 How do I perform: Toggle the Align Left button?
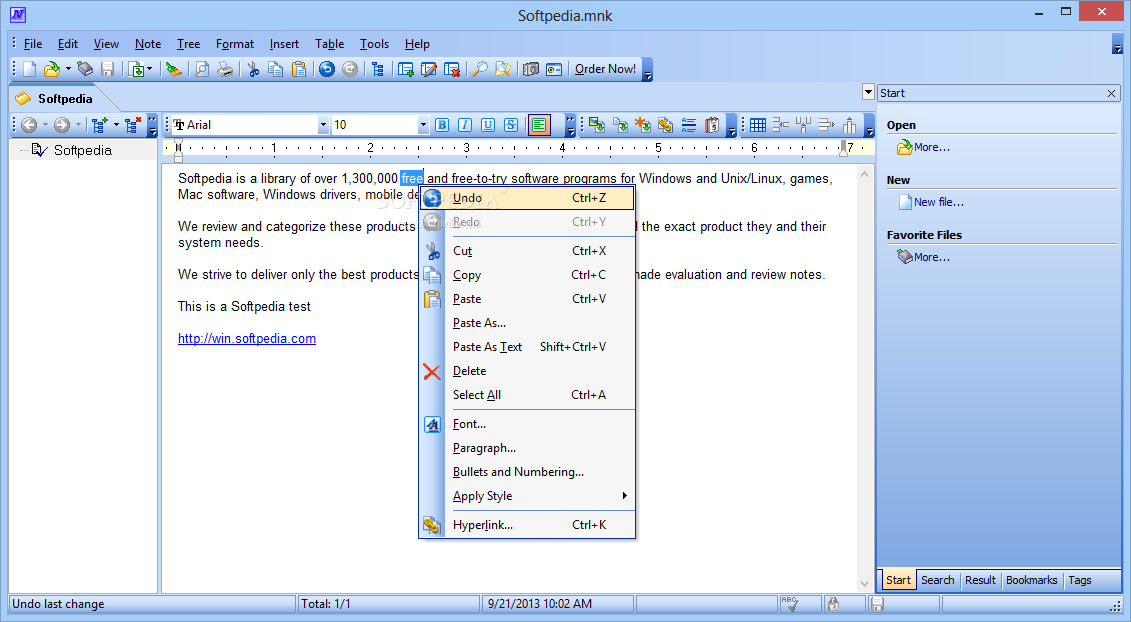(539, 126)
